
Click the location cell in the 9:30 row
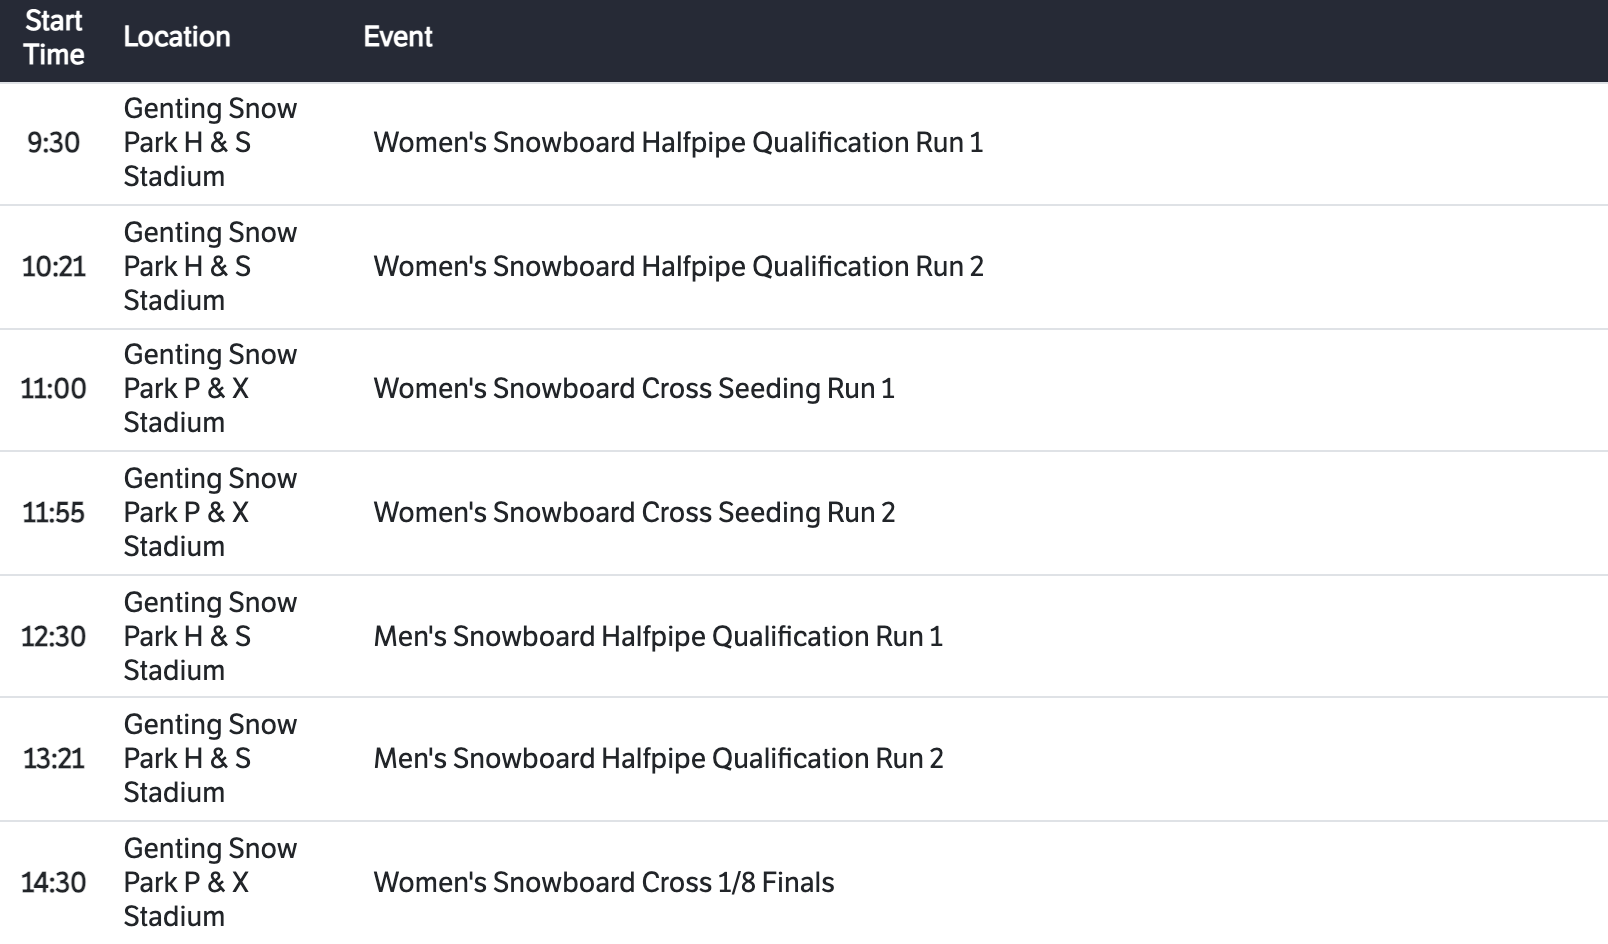pyautogui.click(x=210, y=143)
